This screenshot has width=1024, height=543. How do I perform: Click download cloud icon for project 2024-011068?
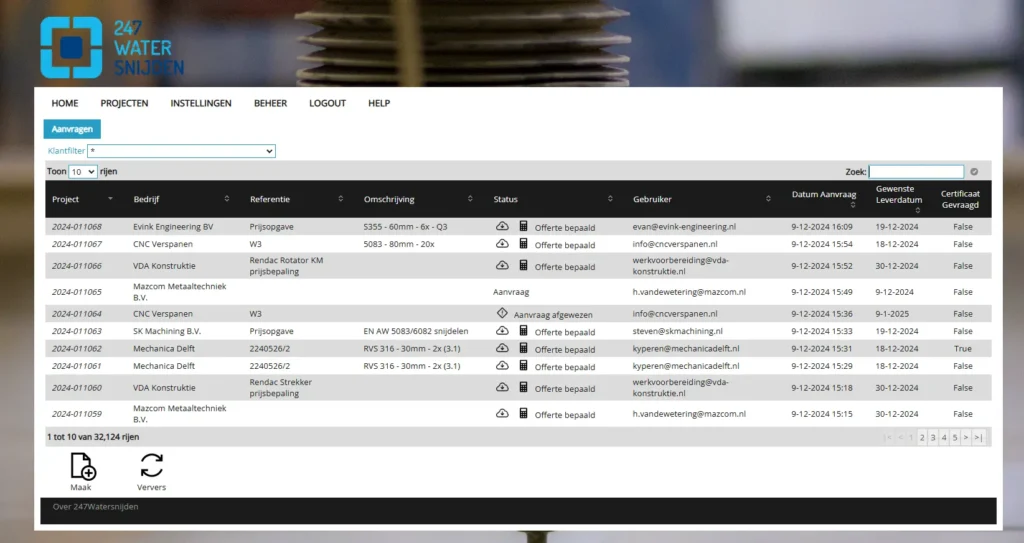(502, 226)
